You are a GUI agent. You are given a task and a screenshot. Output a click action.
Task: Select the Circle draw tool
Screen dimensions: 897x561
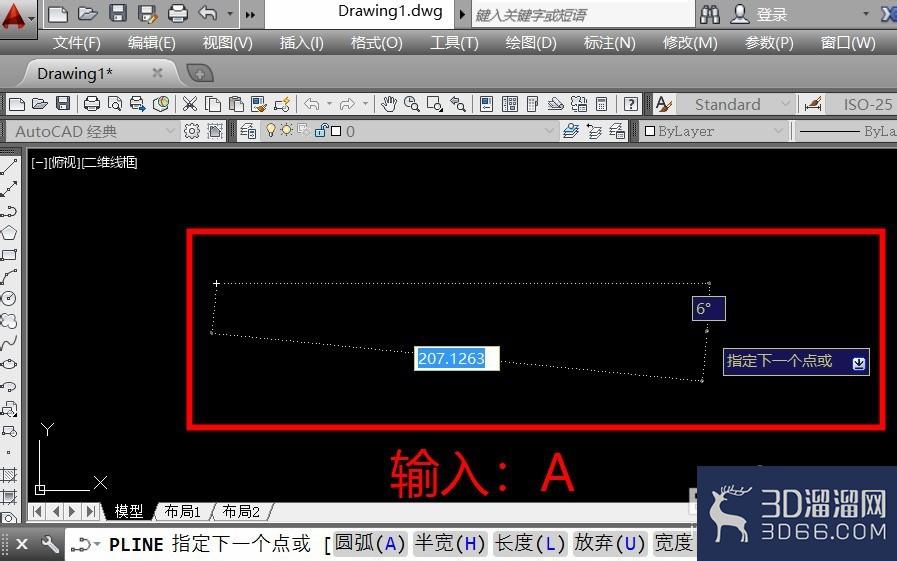tap(9, 299)
